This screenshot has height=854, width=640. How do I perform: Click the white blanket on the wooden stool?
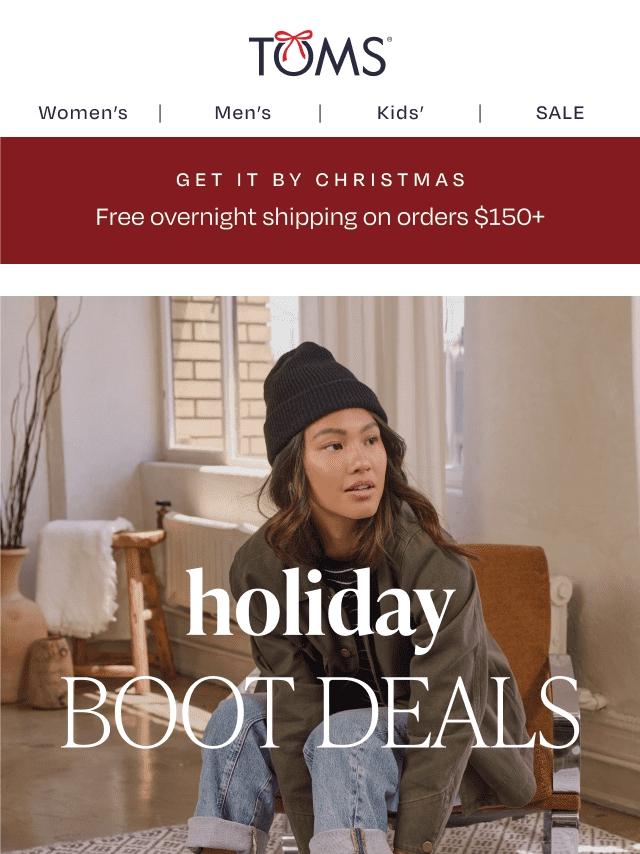click(x=79, y=576)
